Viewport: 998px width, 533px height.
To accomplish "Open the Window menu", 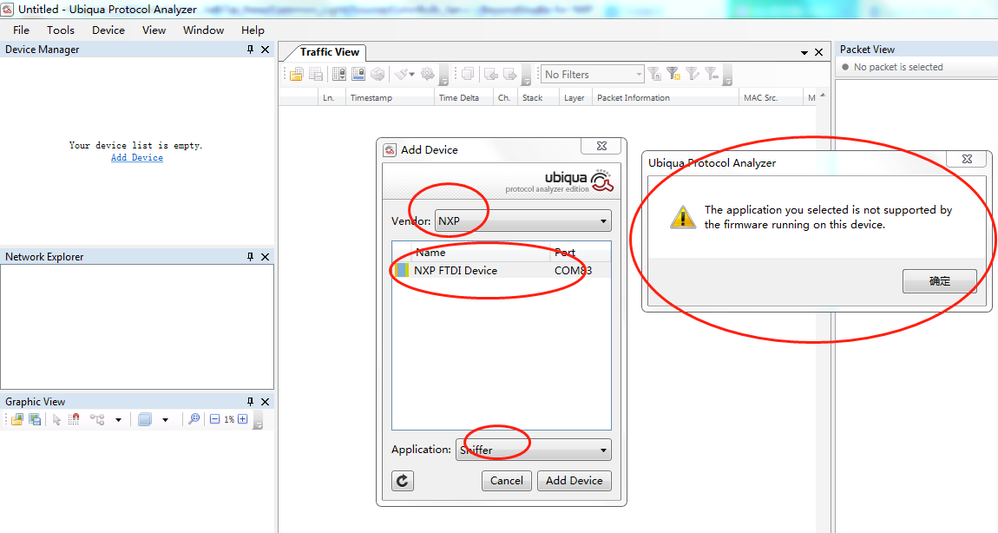I will click(x=204, y=30).
